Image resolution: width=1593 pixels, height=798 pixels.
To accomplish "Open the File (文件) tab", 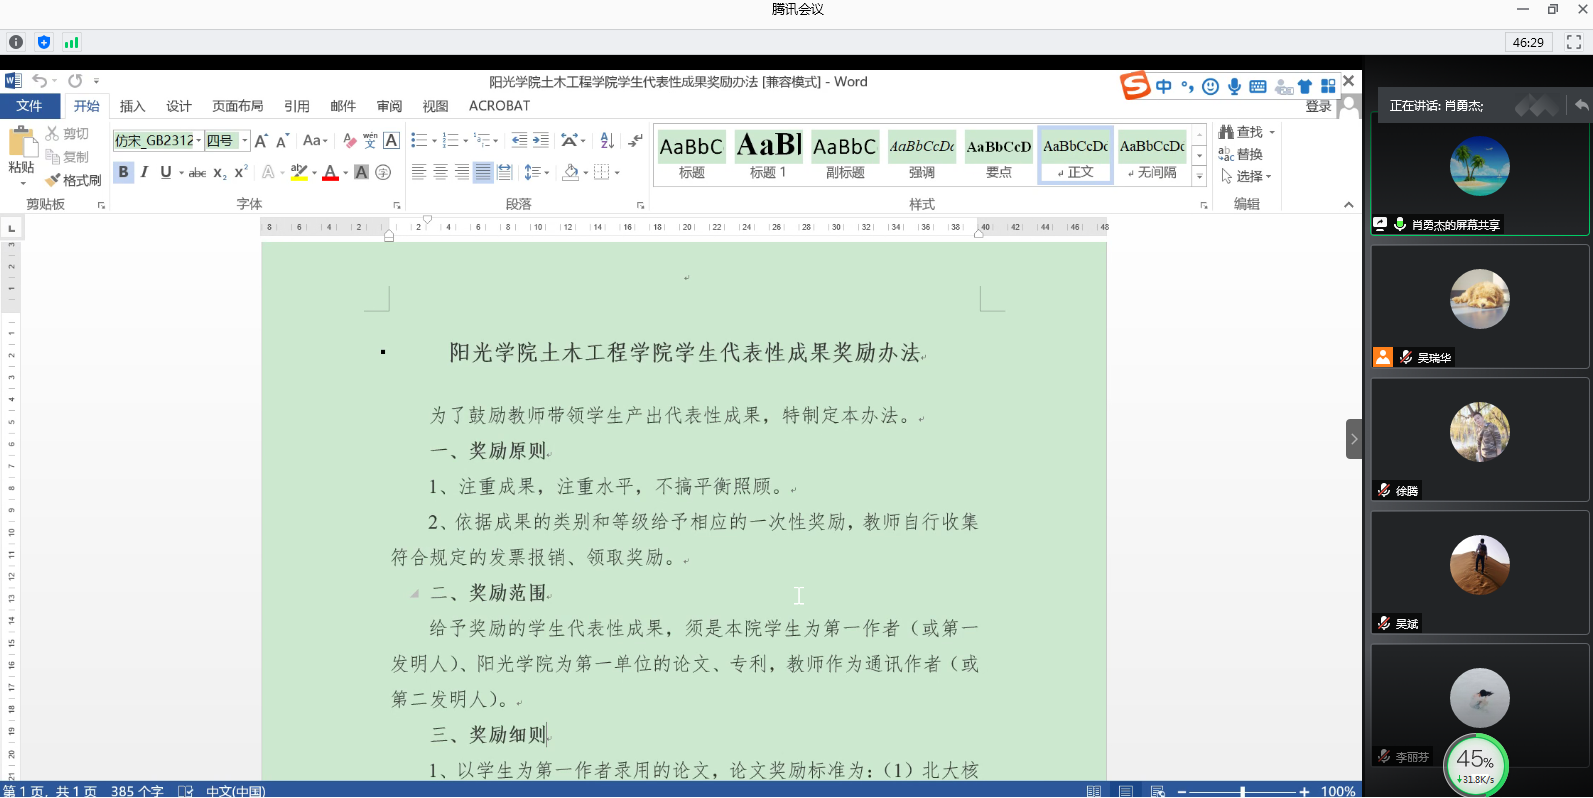I will tap(30, 106).
